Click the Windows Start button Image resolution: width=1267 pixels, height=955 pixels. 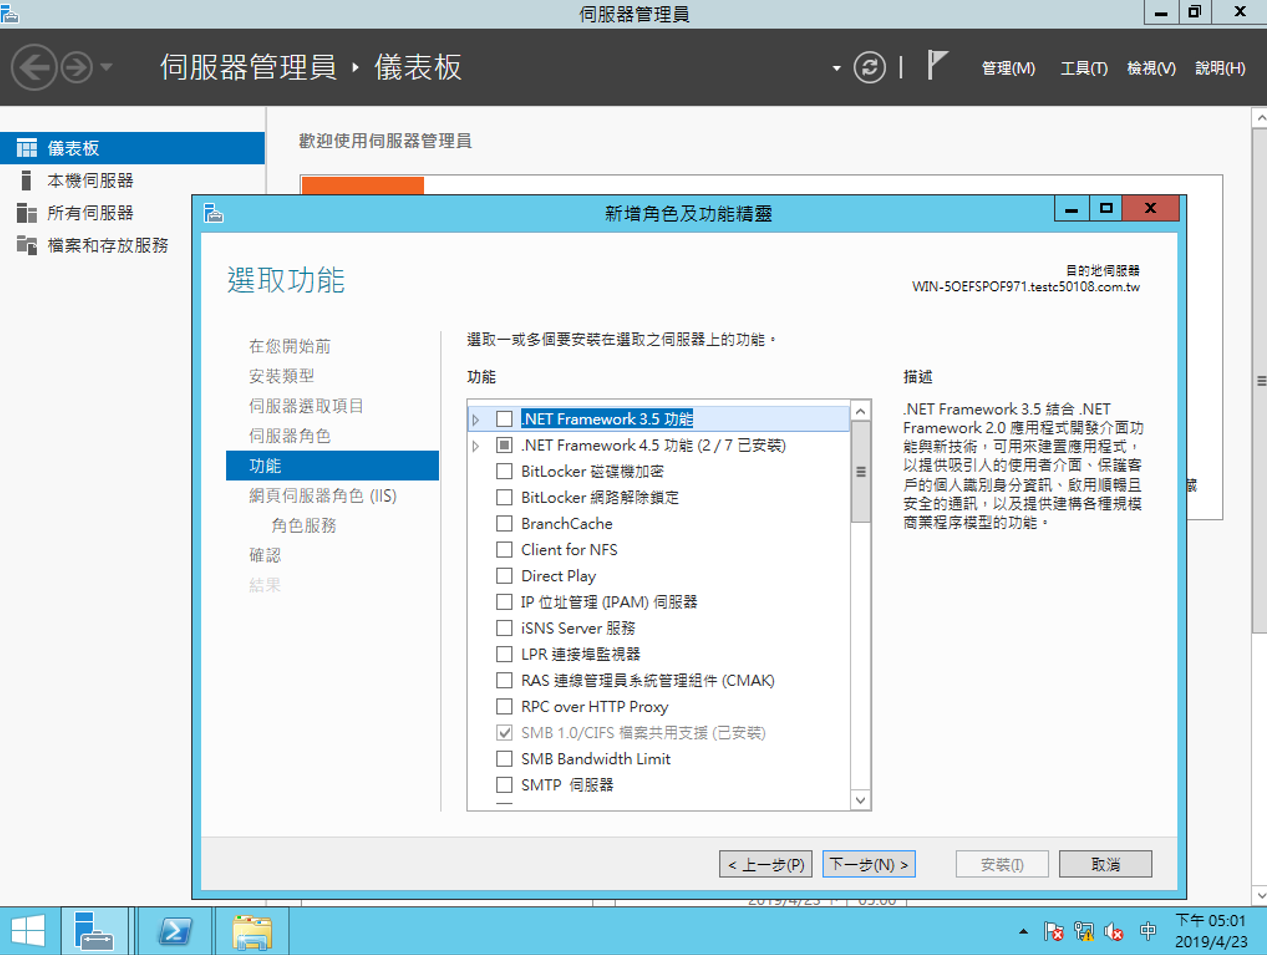point(28,932)
